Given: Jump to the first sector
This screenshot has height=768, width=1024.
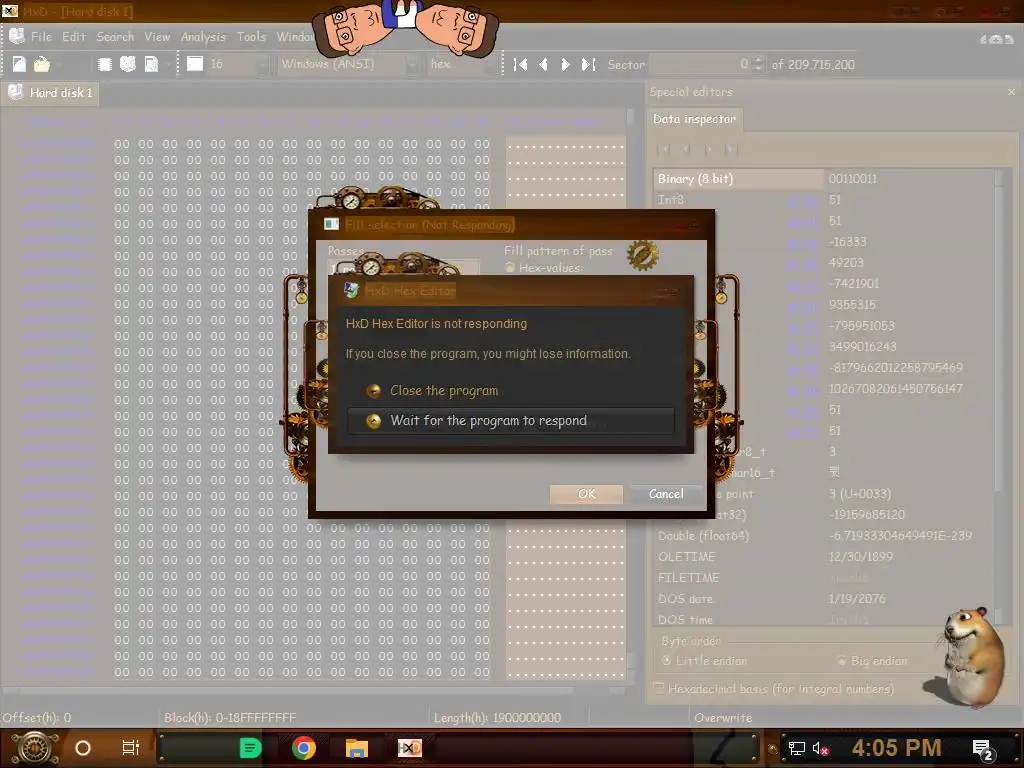Looking at the screenshot, I should [520, 64].
